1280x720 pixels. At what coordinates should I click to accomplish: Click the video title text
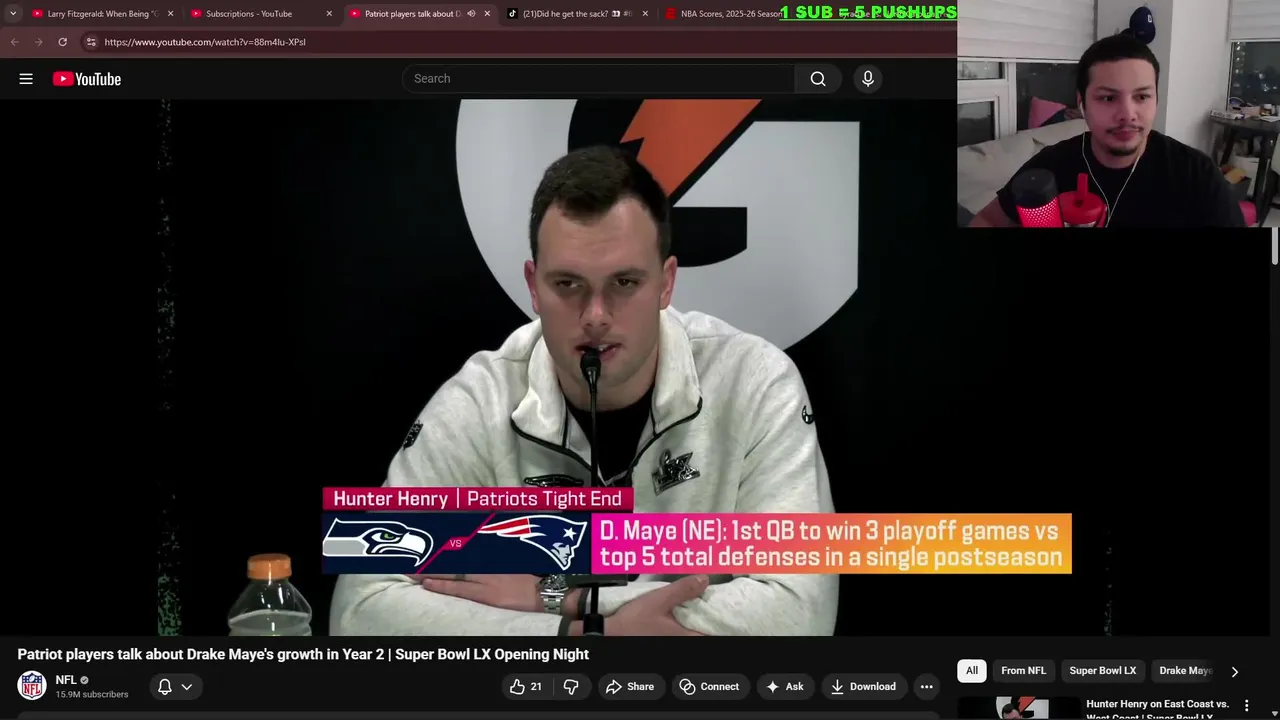coord(303,654)
